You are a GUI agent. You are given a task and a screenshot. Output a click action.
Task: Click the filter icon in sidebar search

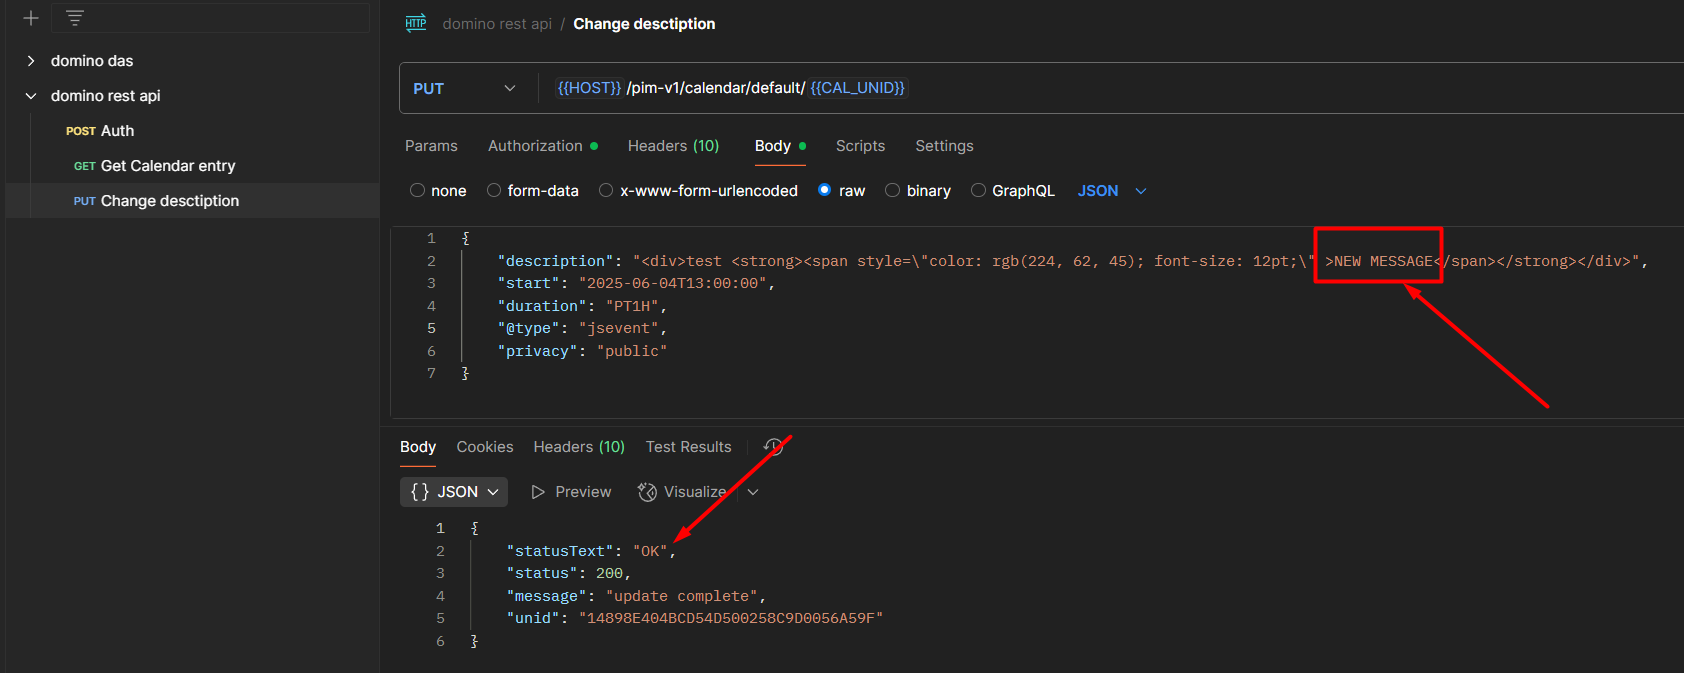pyautogui.click(x=75, y=17)
